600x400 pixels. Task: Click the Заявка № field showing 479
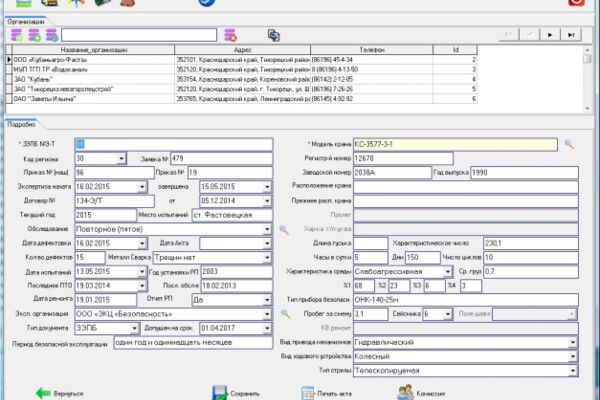[x=221, y=158]
